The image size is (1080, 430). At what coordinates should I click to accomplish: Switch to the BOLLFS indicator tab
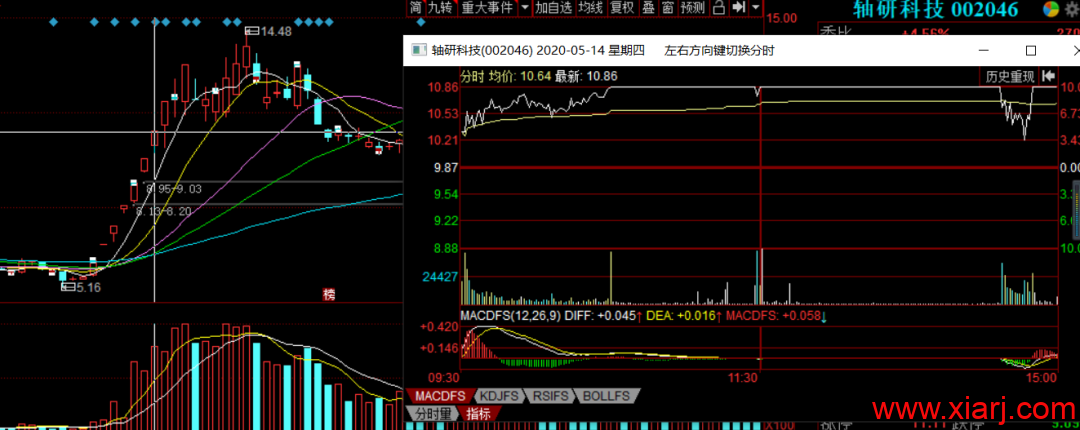pyautogui.click(x=606, y=396)
